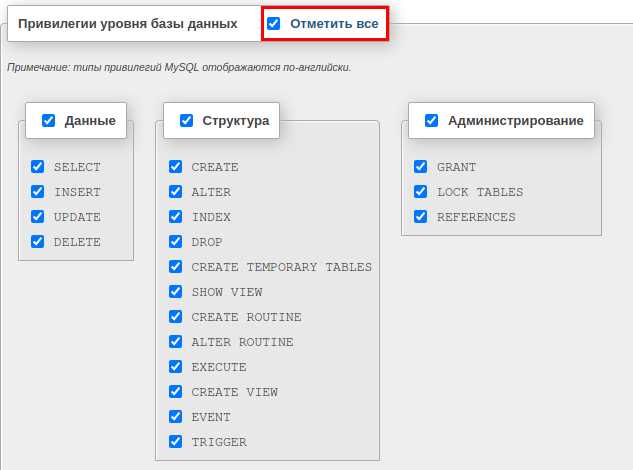Toggle the 'Администрирование' group checkbox
Screen dimensions: 633x470
pos(431,120)
